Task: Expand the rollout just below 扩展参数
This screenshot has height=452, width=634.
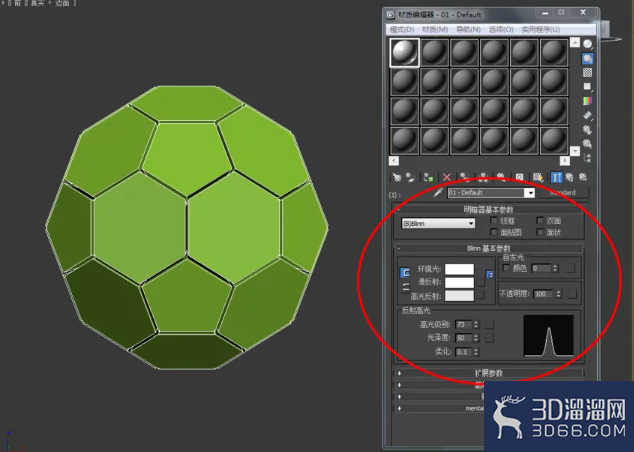Action: point(439,385)
